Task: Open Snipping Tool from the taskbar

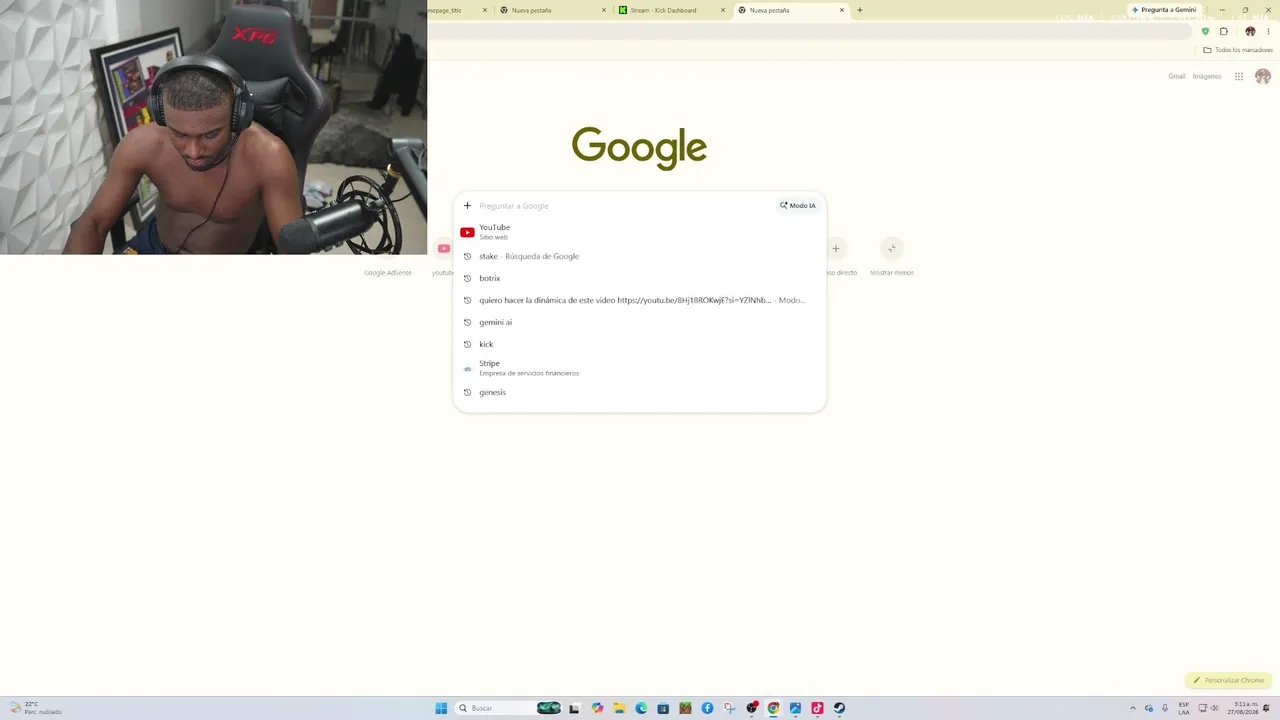Action: (x=730, y=708)
